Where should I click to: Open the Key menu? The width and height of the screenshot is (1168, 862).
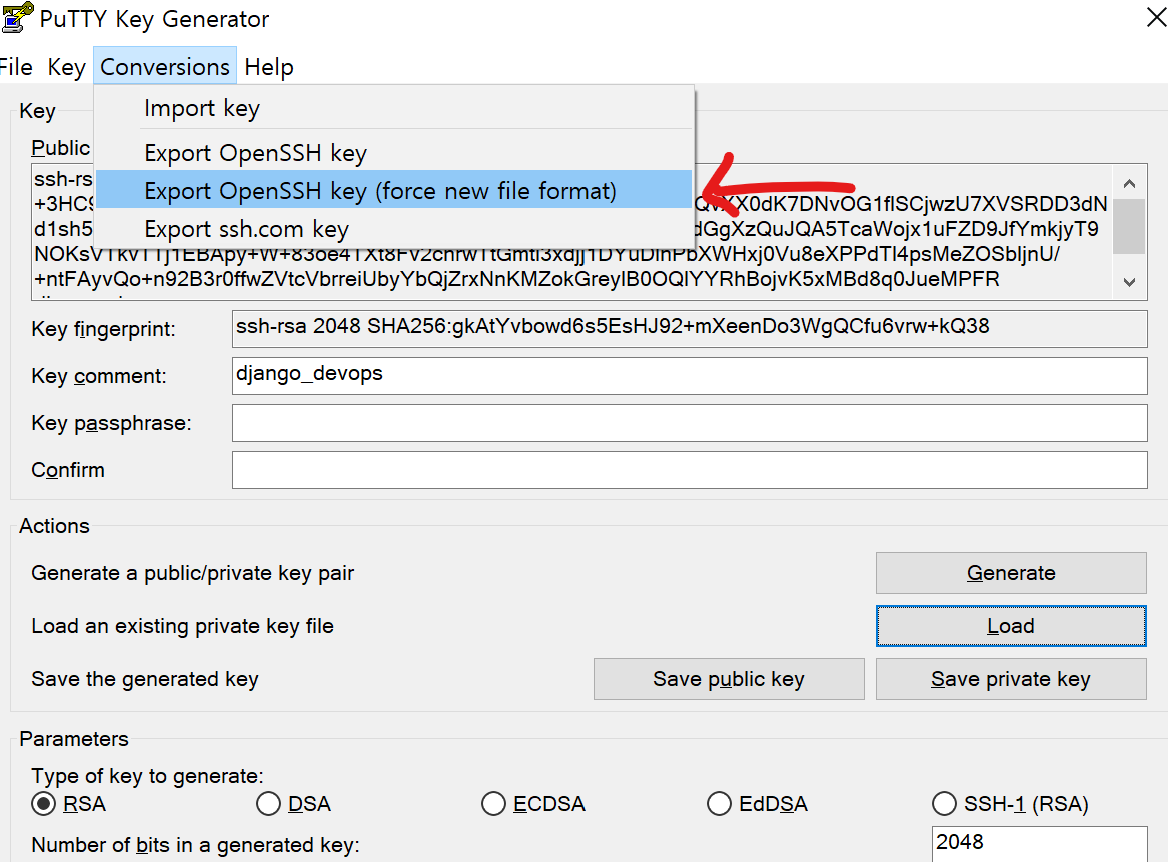pyautogui.click(x=66, y=67)
